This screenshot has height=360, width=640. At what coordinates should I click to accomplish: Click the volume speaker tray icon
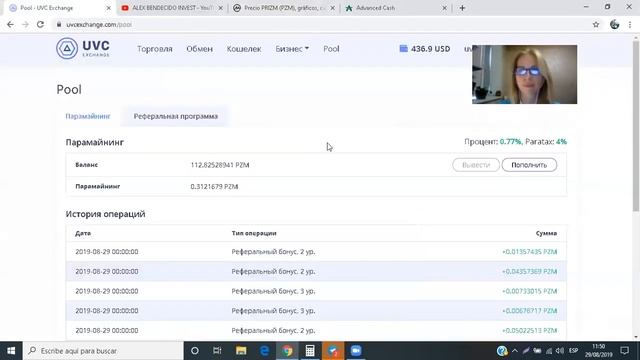coord(560,351)
